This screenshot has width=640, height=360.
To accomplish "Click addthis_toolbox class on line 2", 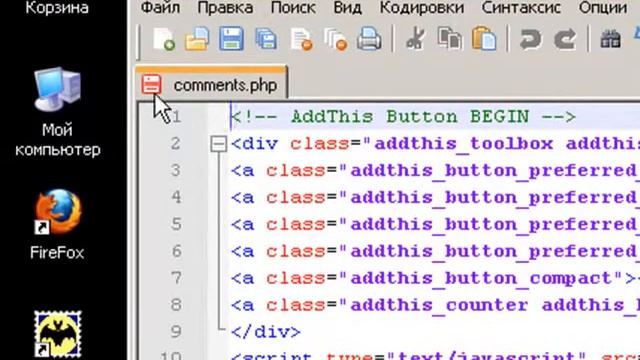I will (x=464, y=144).
